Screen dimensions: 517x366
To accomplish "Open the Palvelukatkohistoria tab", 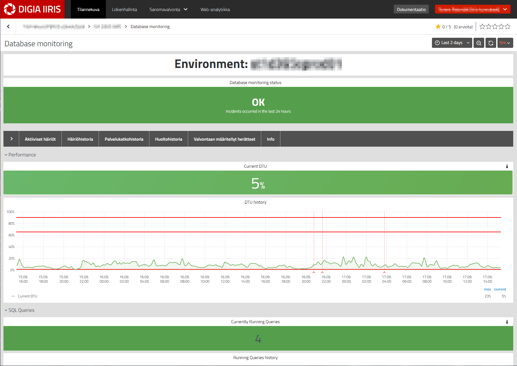I will click(124, 139).
